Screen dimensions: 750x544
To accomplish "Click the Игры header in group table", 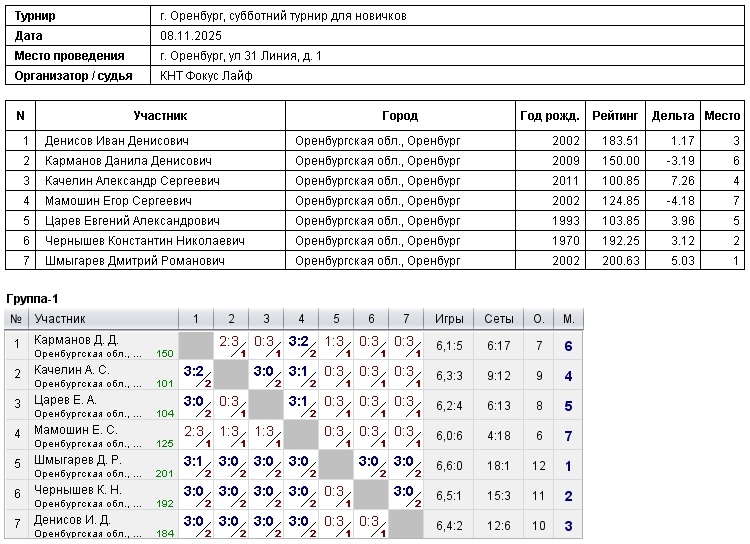I will point(449,319).
